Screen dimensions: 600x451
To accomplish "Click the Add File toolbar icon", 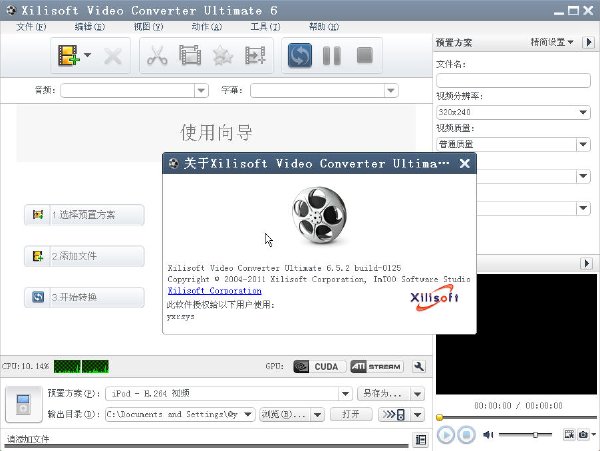I will click(68, 56).
